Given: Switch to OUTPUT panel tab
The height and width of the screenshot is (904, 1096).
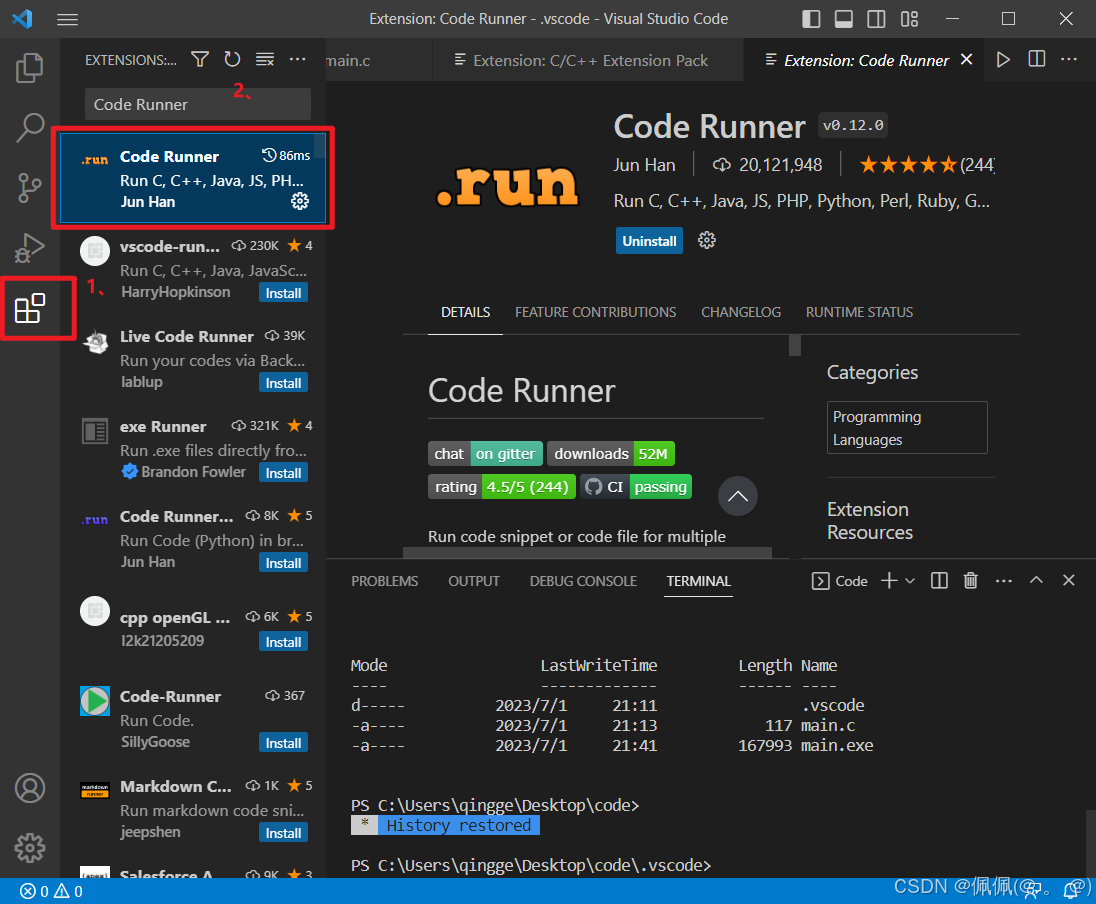Looking at the screenshot, I should tap(474, 581).
